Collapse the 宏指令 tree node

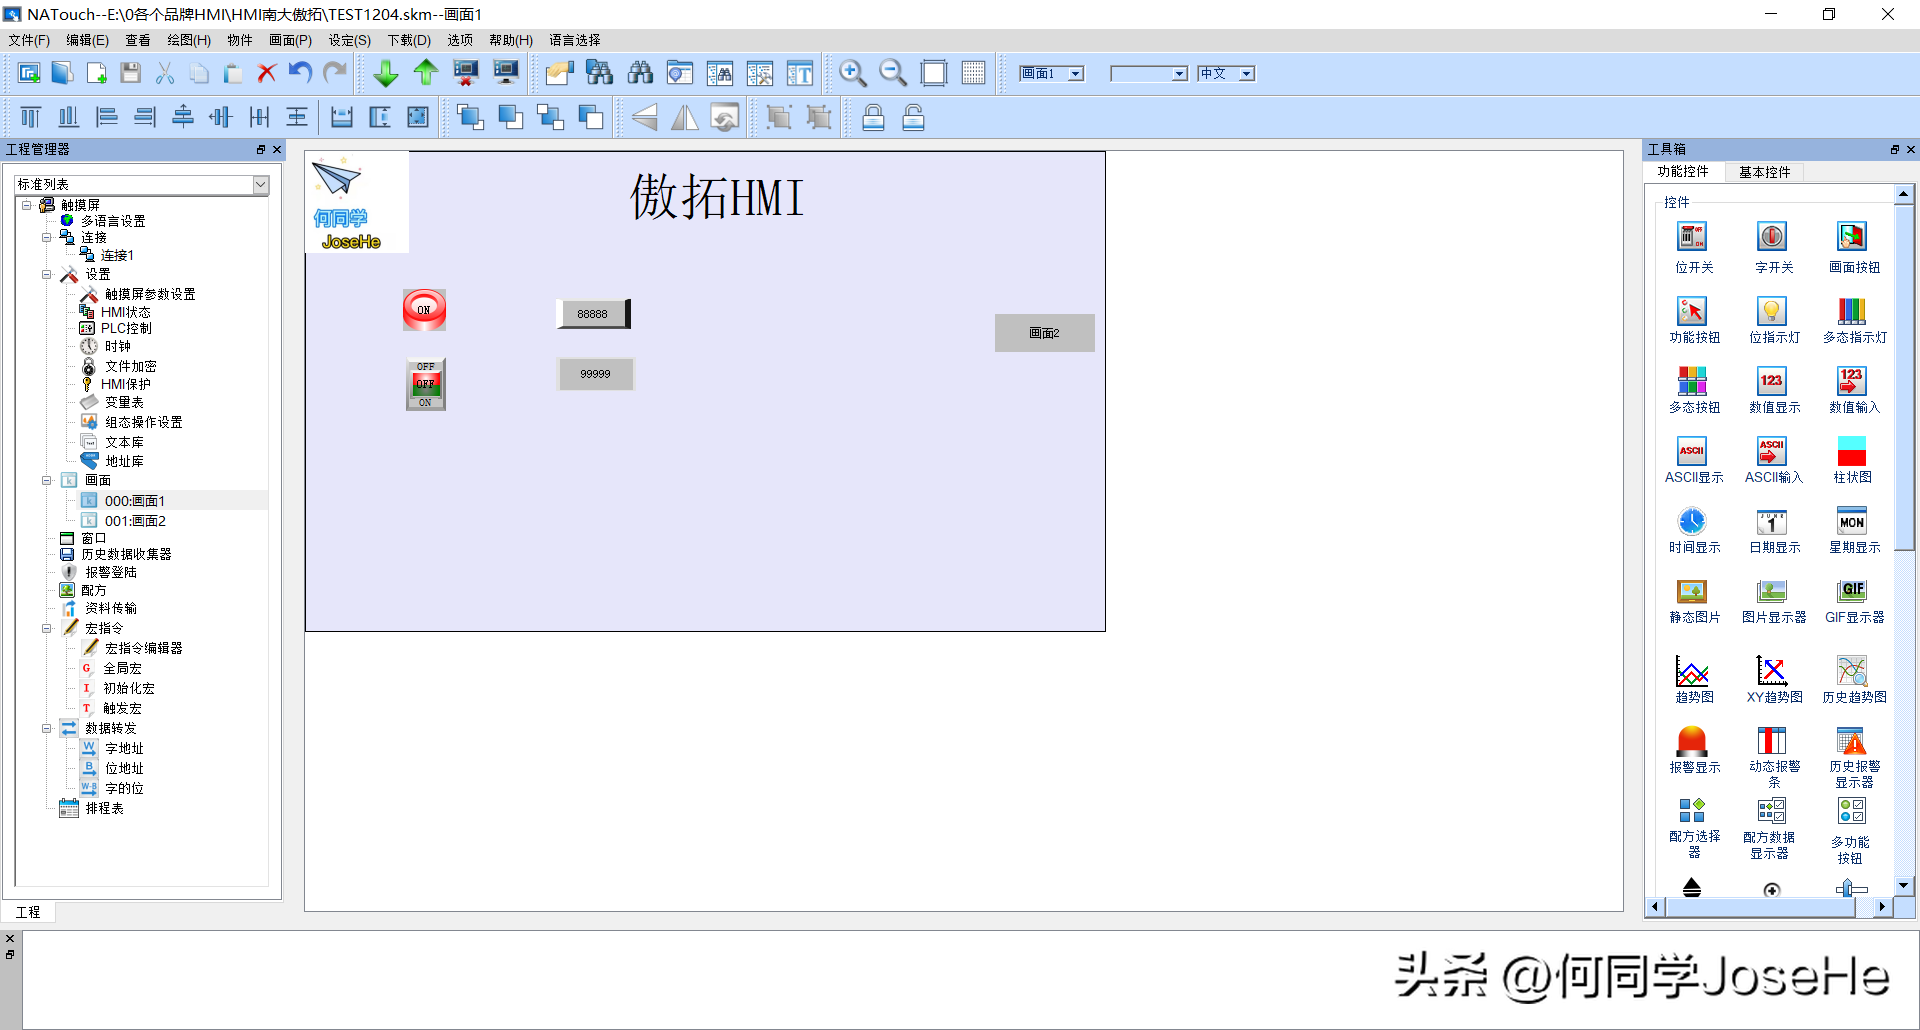(x=47, y=629)
